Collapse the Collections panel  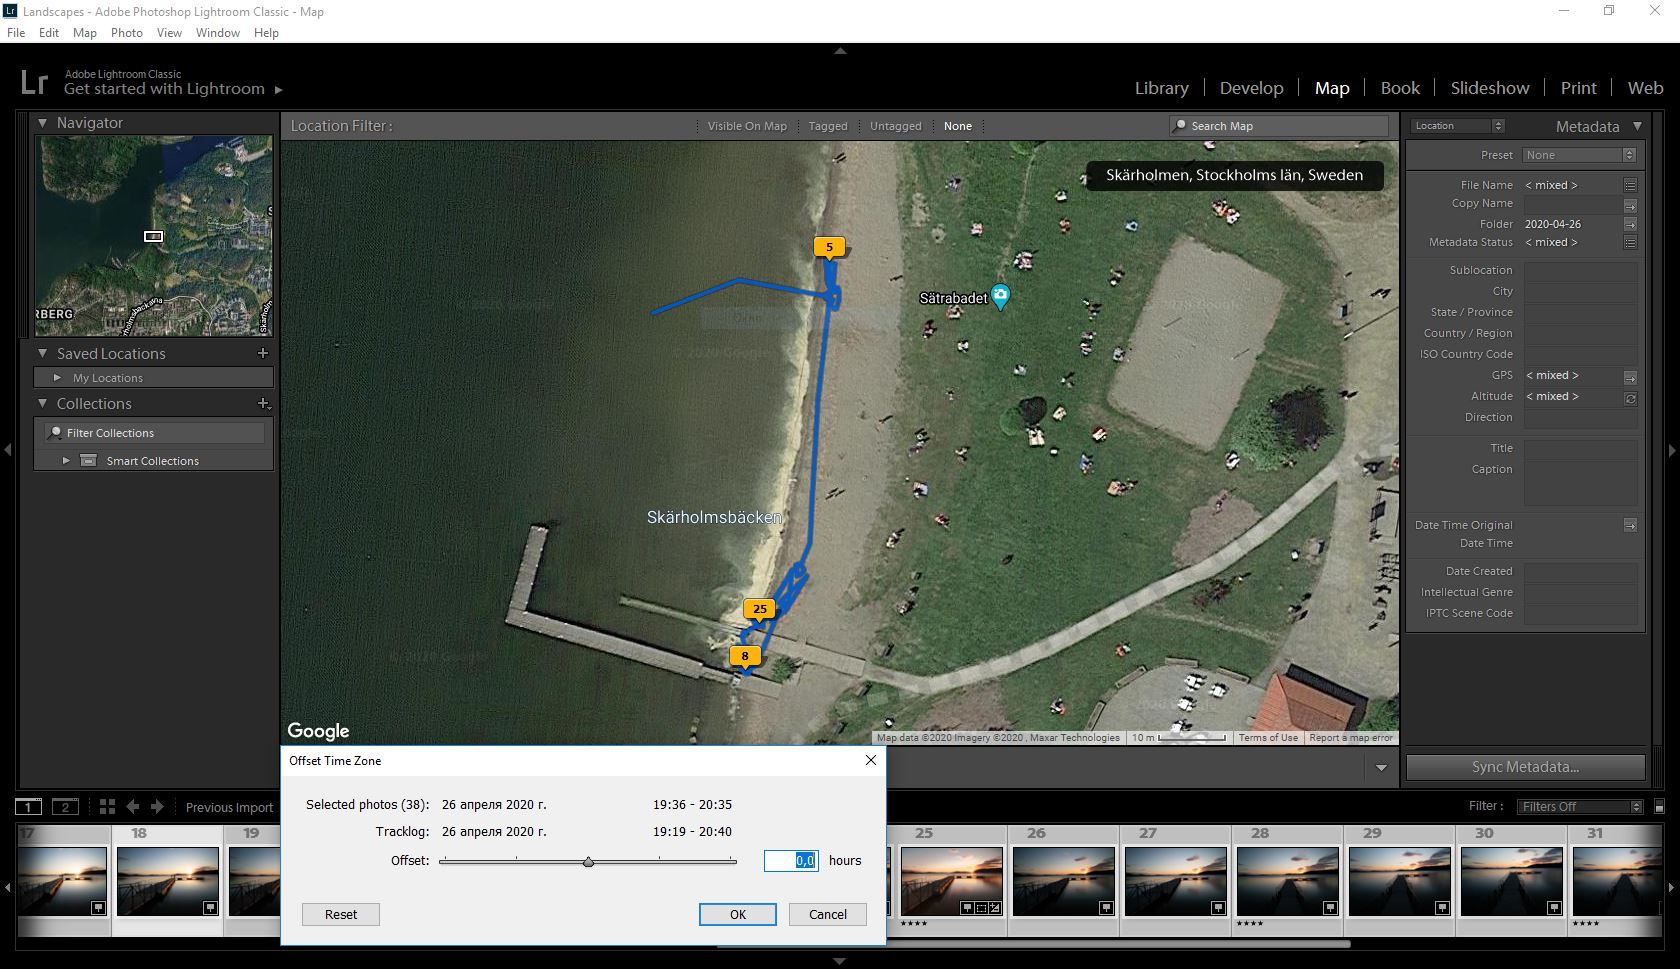tap(42, 403)
